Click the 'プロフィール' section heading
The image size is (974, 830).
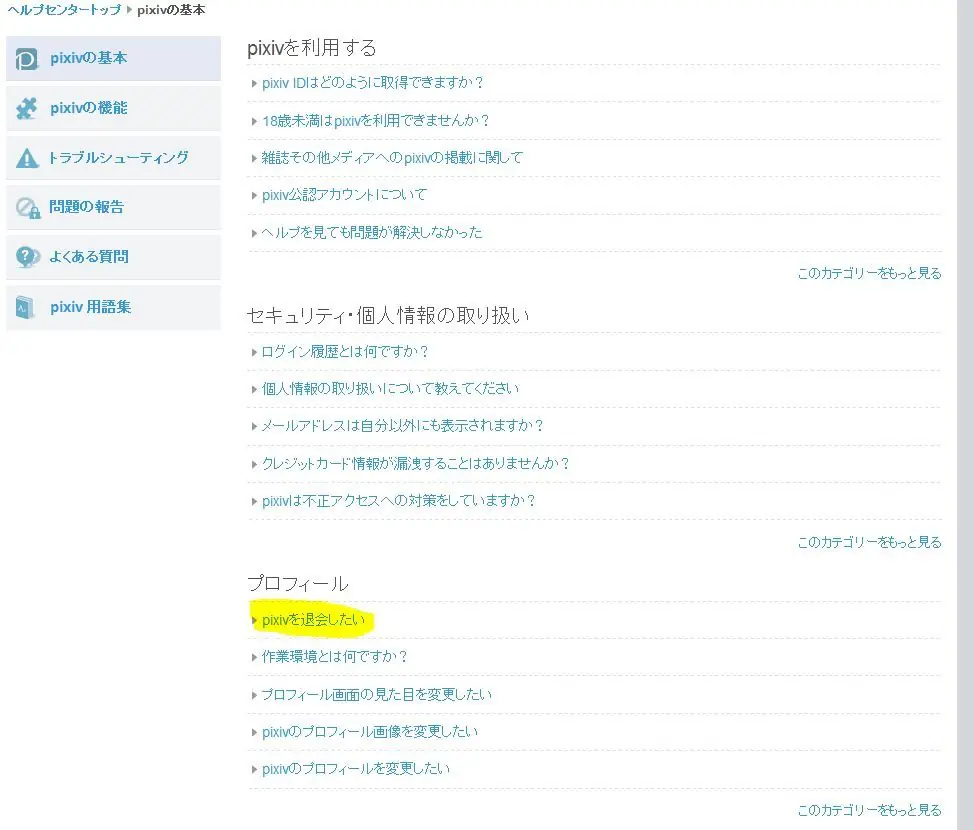click(x=298, y=583)
